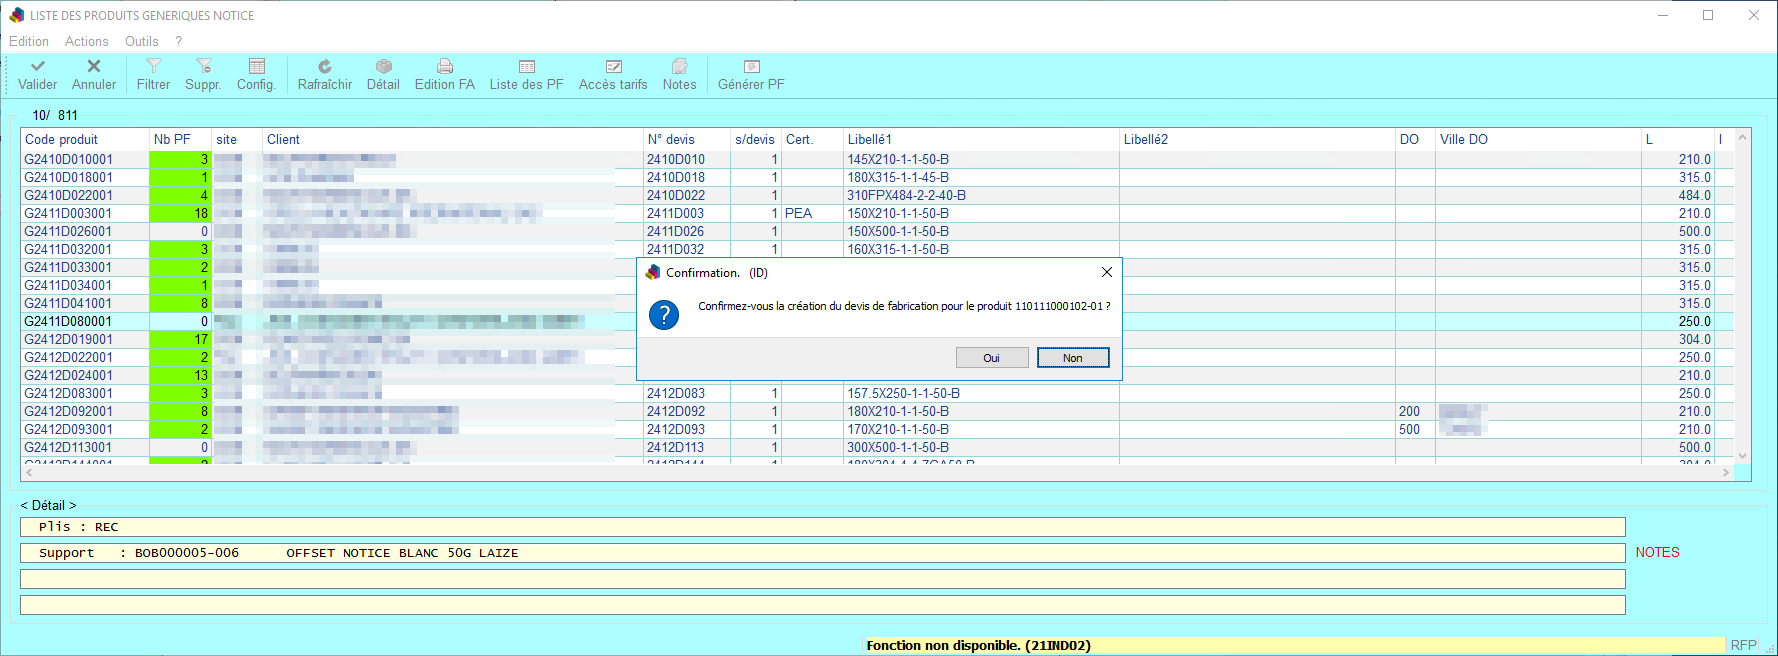Click the right arrow of the horizontal scrollbar
Screen dimensions: 1778x656
tap(1726, 472)
